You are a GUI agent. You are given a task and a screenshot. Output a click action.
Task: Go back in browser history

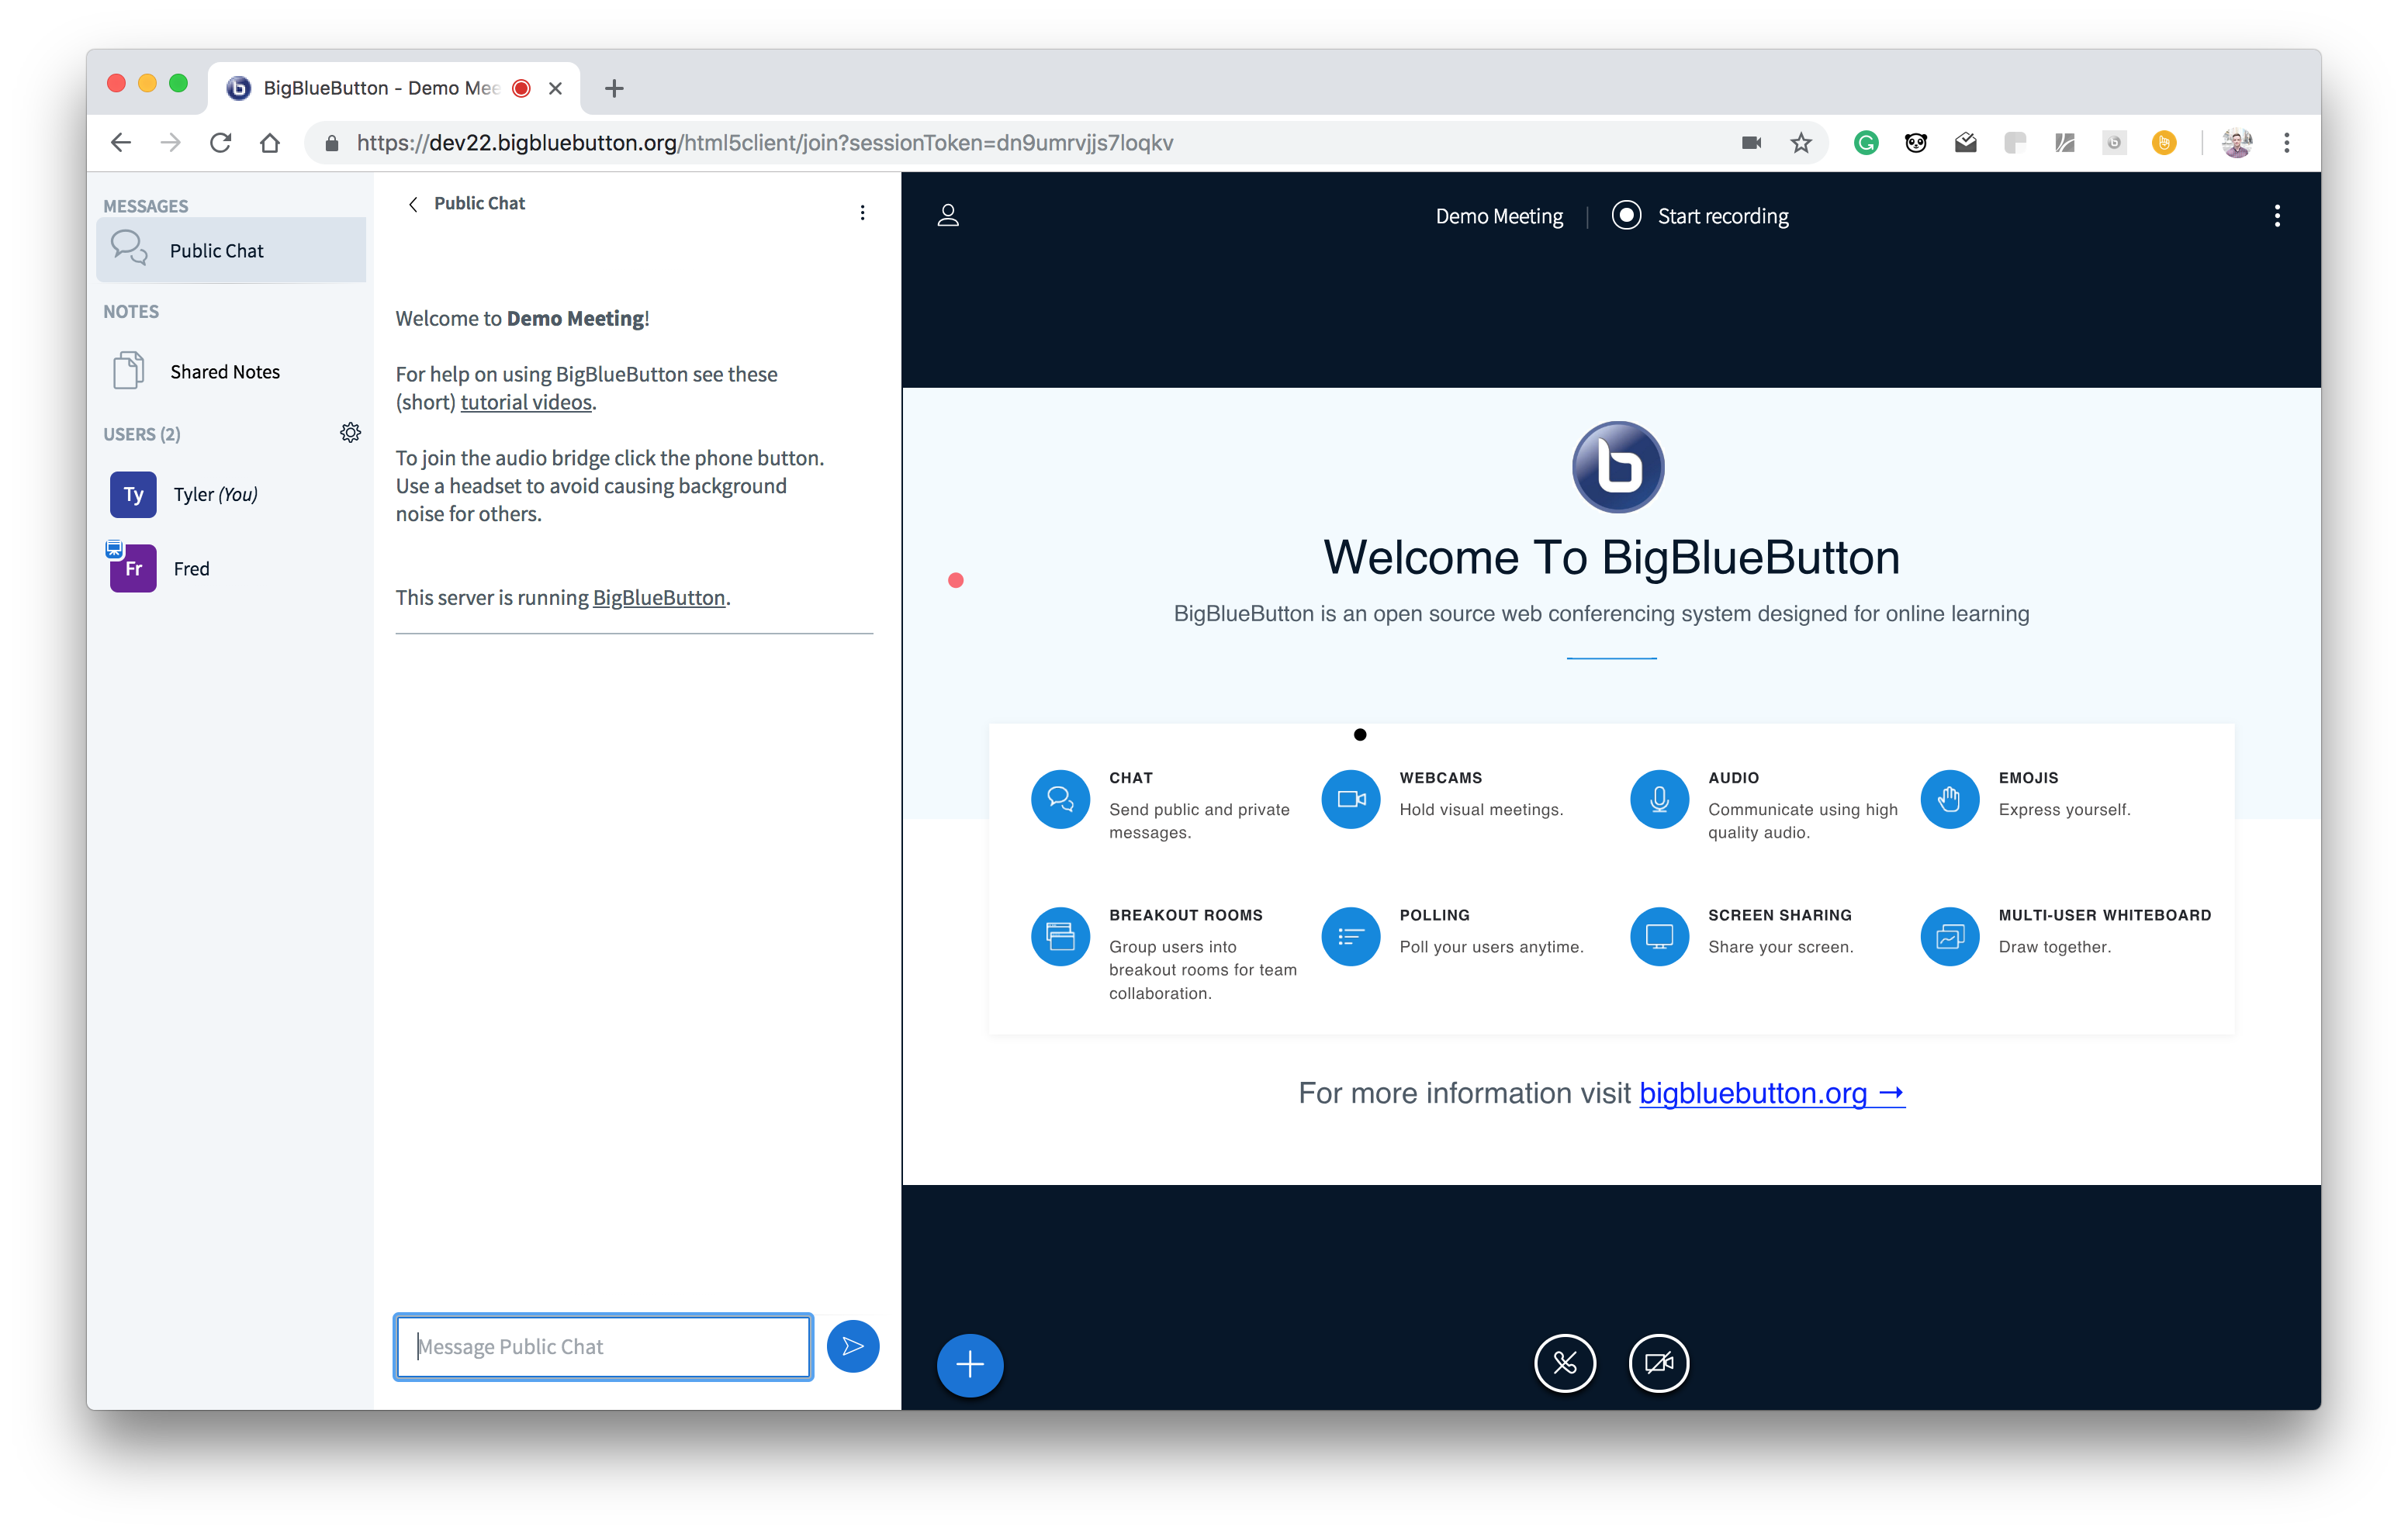tap(121, 142)
